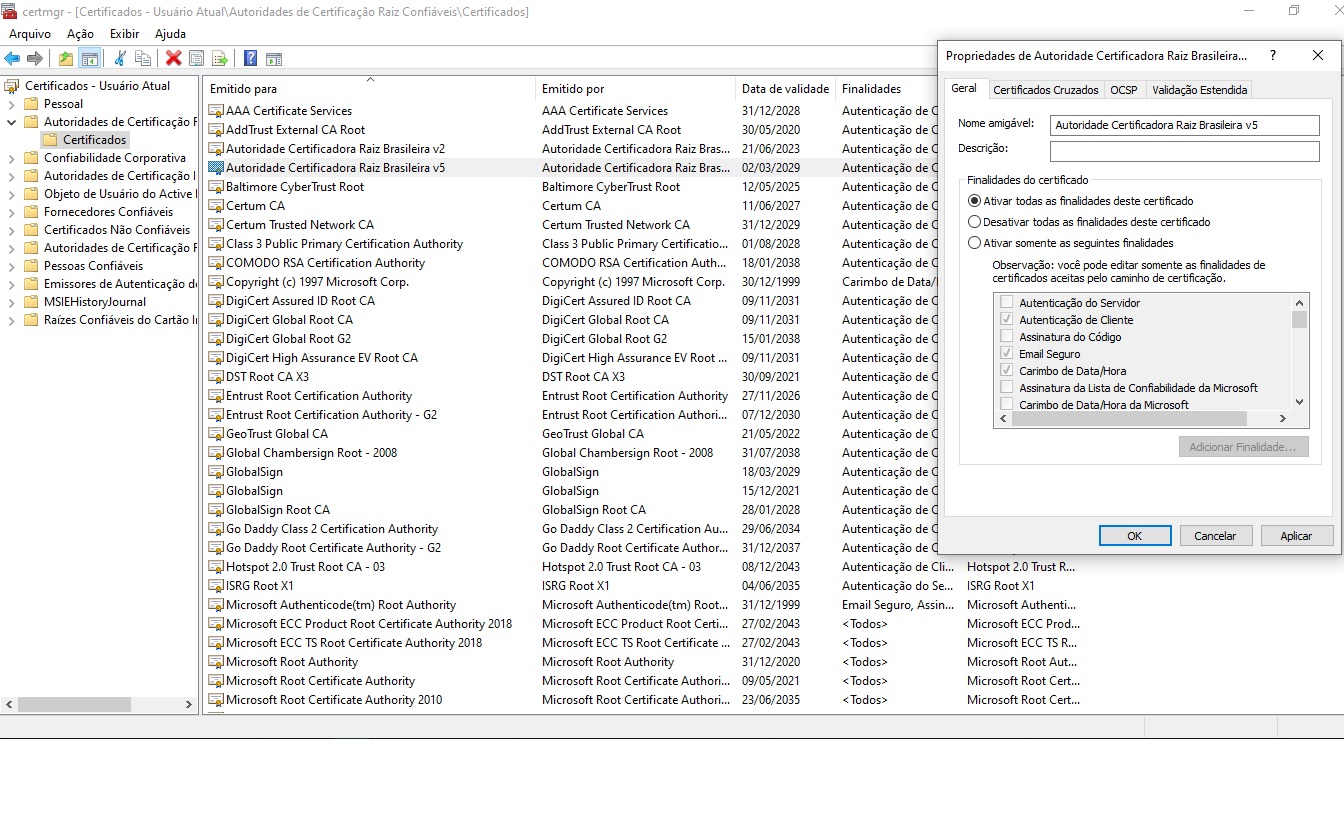Viewport: 1344px width, 840px height.
Task: Click the Cut toolbar icon
Action: (119, 57)
